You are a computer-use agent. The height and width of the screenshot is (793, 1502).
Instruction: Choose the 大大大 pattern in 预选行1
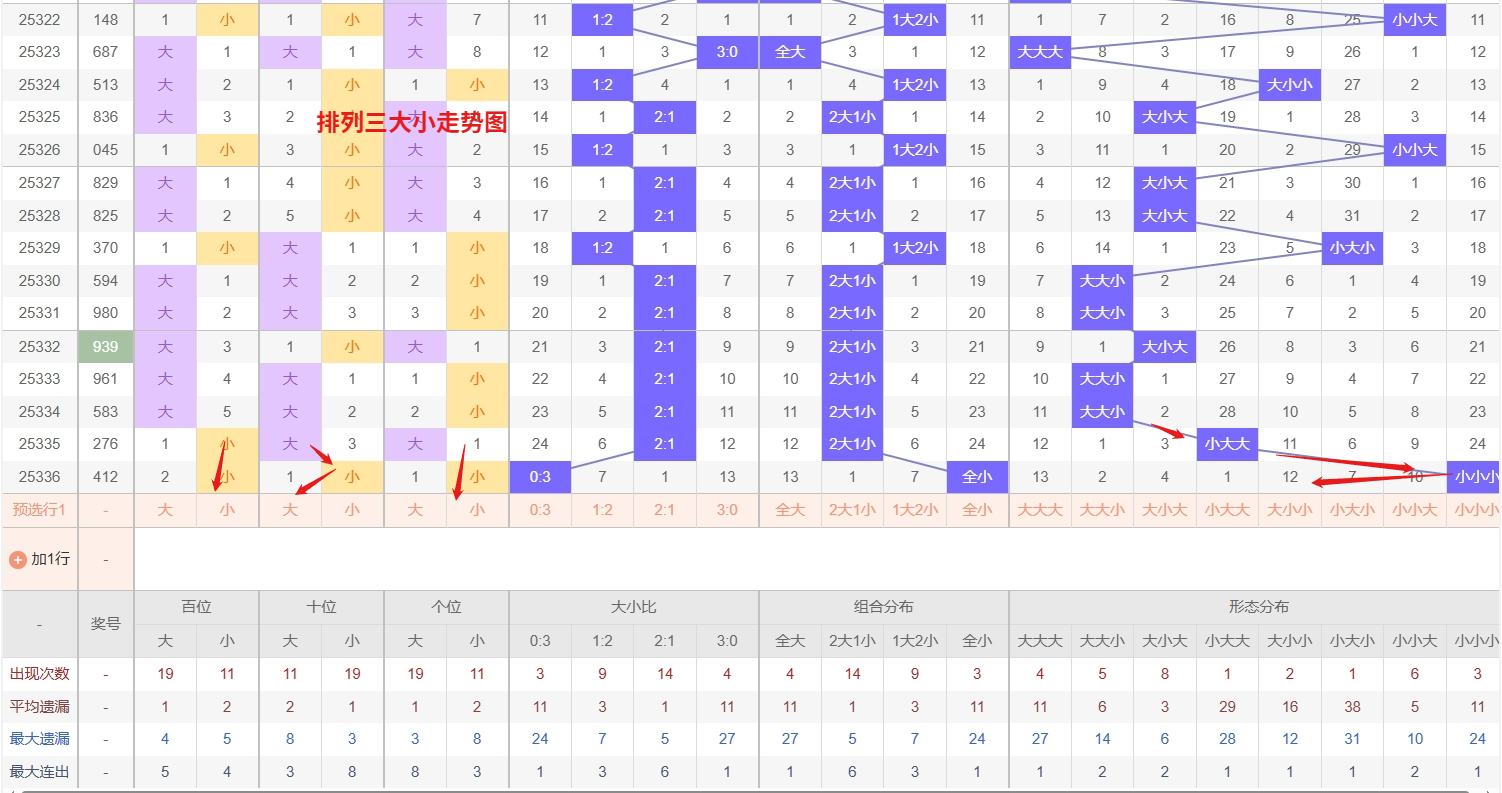click(x=1040, y=510)
